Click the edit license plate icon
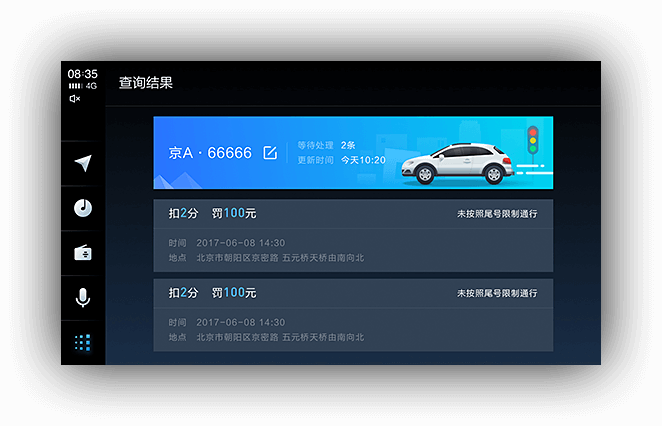662x426 pixels. point(270,153)
